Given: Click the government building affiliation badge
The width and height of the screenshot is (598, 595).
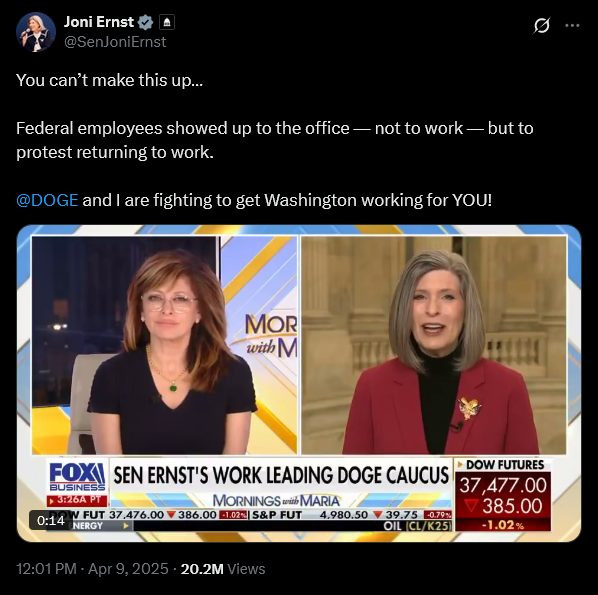Looking at the screenshot, I should coord(166,23).
